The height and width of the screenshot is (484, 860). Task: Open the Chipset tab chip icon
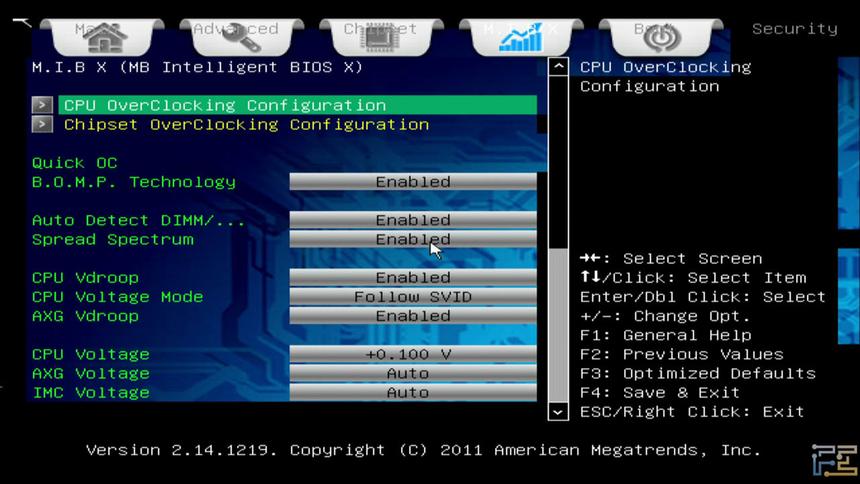coord(381,37)
